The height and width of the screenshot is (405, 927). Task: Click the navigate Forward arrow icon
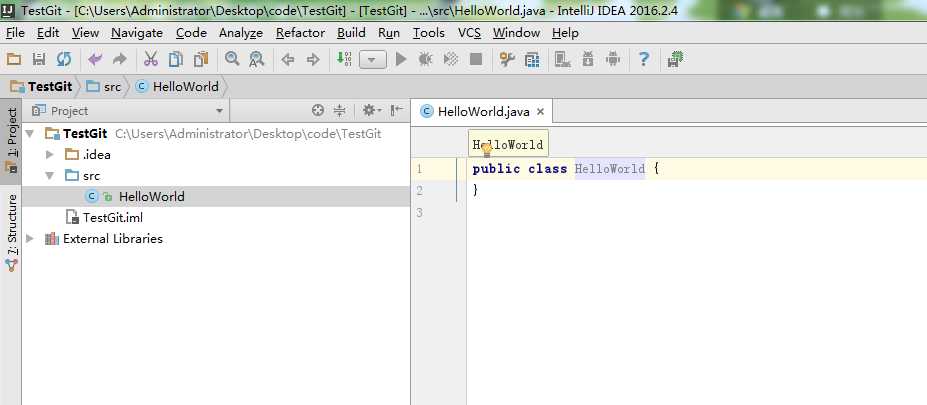[x=313, y=59]
